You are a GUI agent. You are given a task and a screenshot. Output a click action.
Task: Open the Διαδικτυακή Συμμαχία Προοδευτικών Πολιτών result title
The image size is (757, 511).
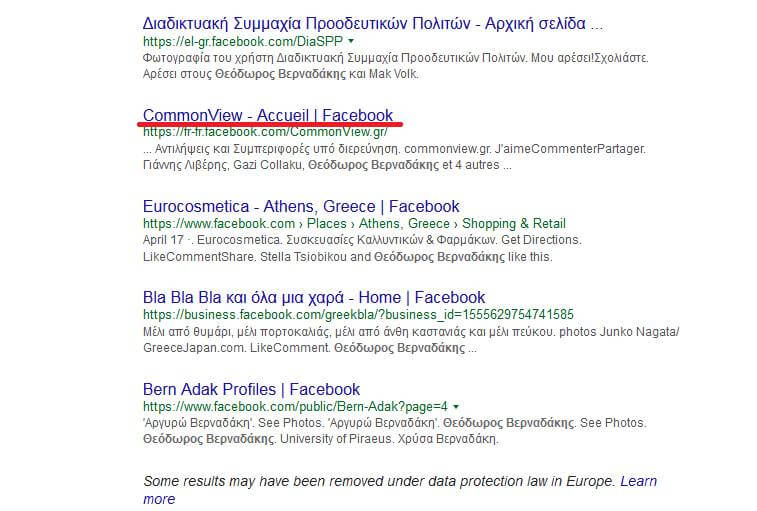coord(372,23)
